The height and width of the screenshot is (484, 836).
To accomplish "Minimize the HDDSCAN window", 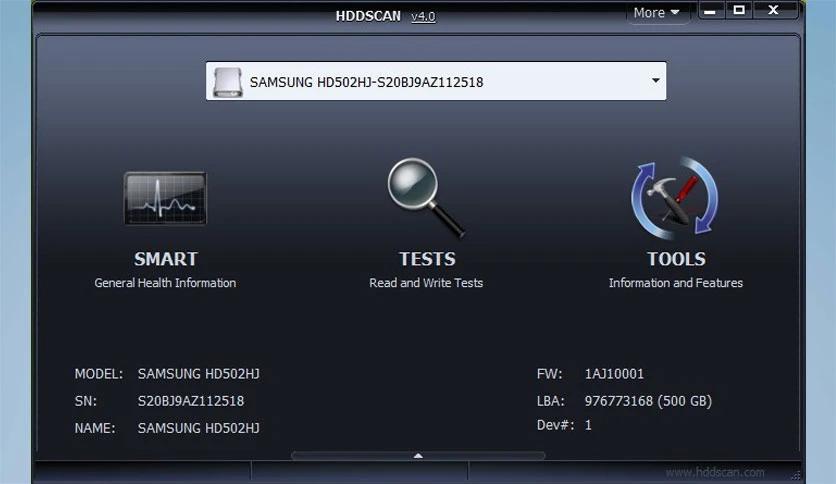I will 710,11.
